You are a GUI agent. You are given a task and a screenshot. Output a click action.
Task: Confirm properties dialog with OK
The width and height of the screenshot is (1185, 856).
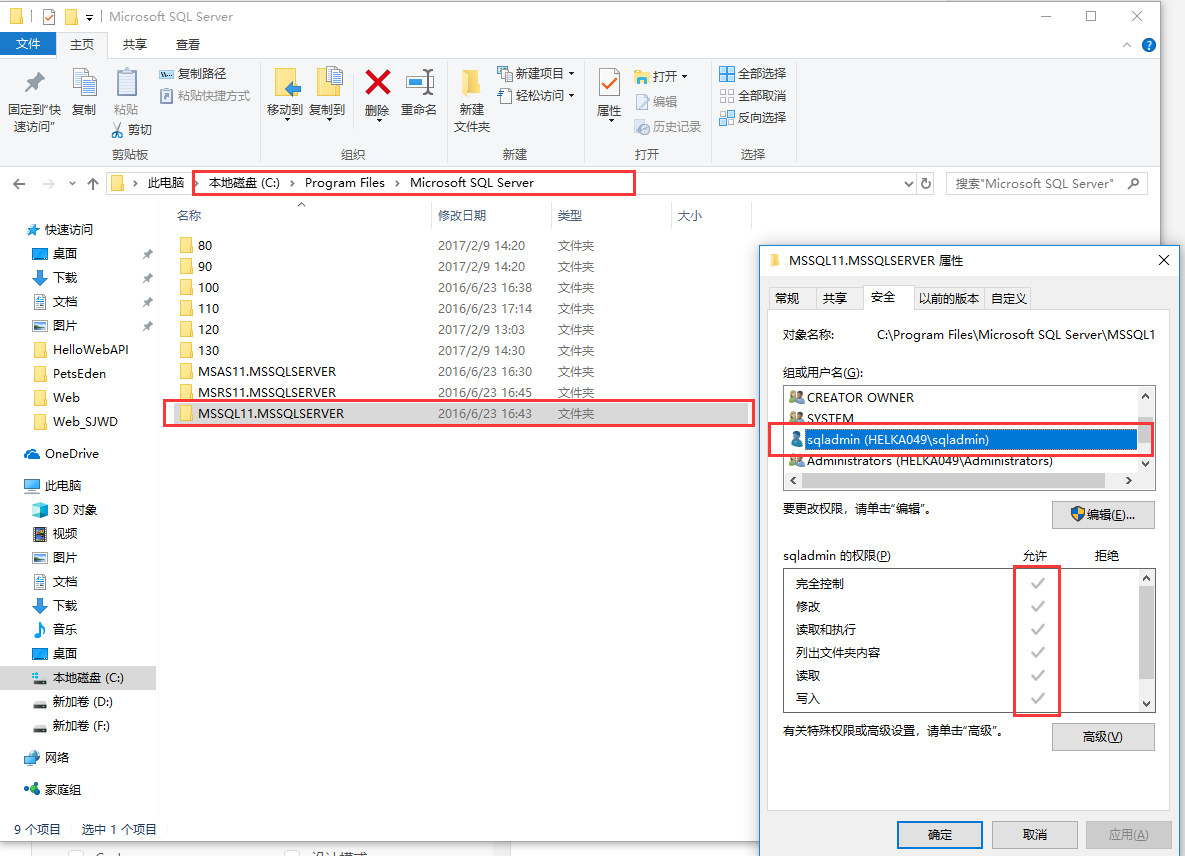[940, 835]
